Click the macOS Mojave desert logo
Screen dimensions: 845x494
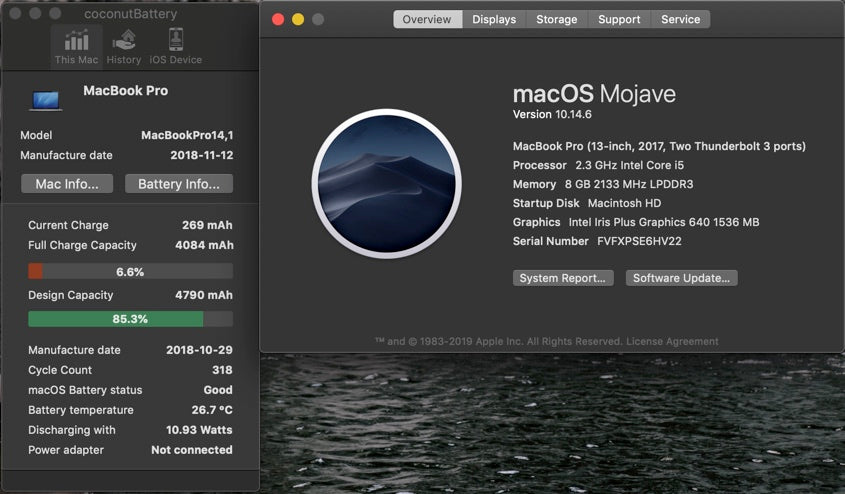[387, 184]
